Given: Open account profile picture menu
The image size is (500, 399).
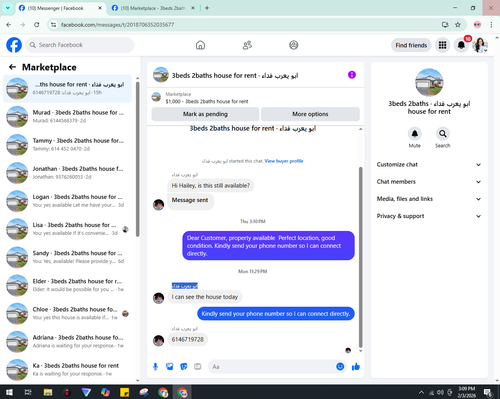Looking at the screenshot, I should click(x=480, y=45).
